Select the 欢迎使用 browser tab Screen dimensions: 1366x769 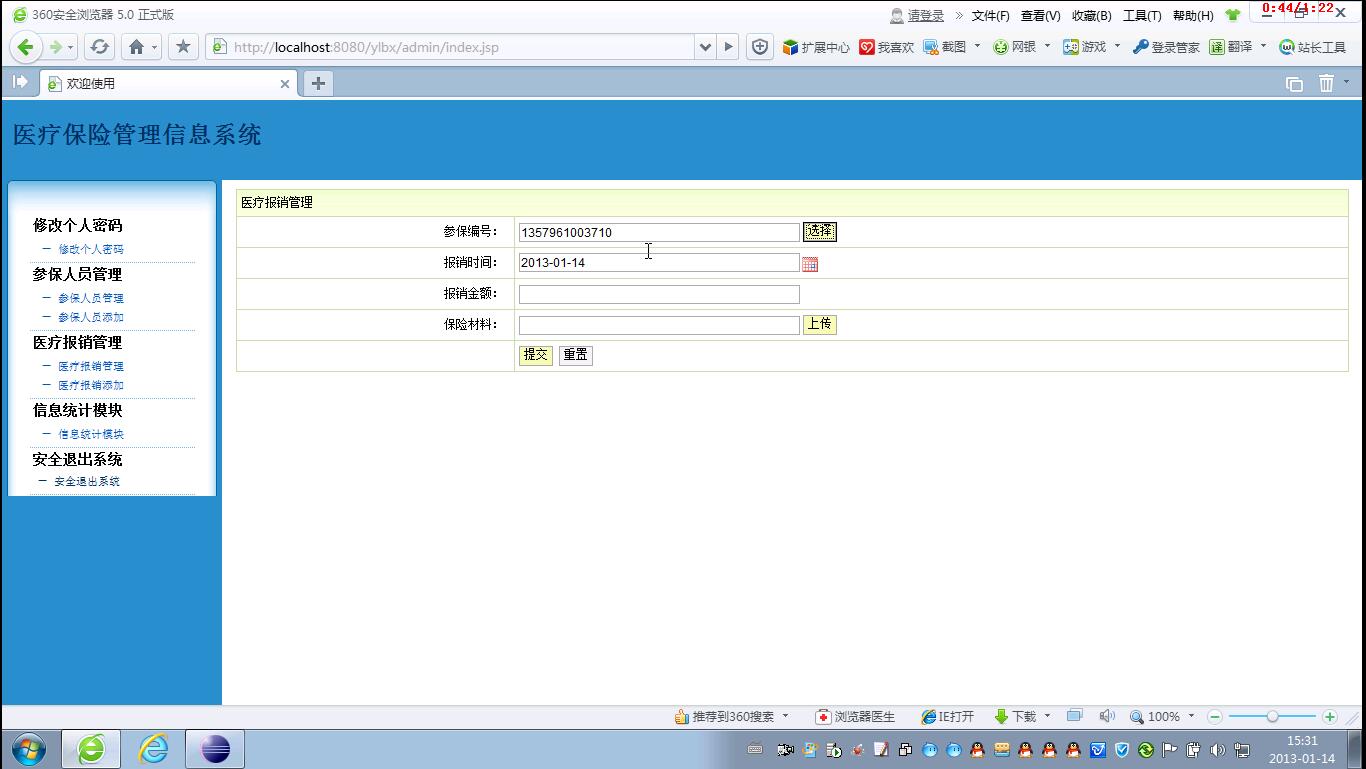click(169, 84)
